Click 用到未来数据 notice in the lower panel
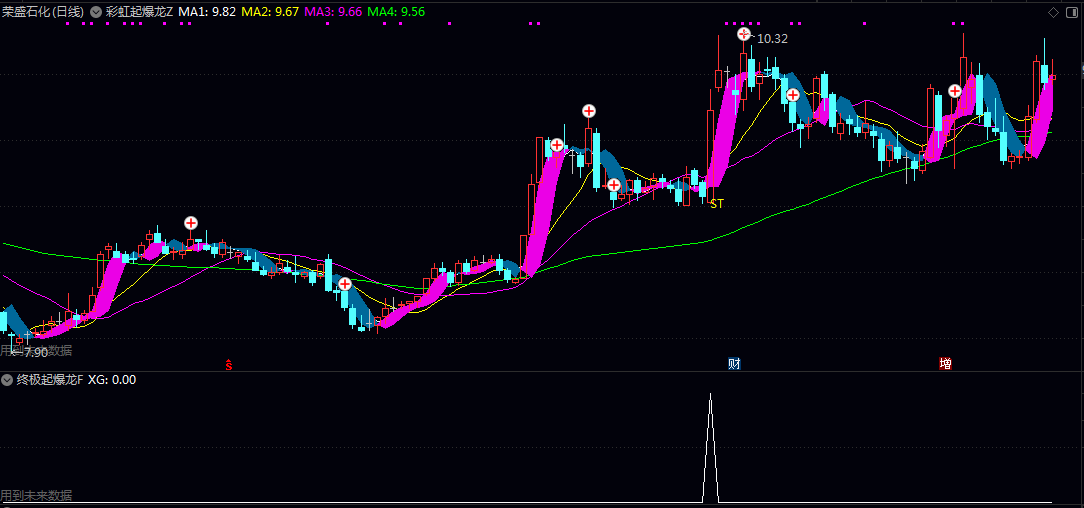The image size is (1084, 508). [x=36, y=495]
